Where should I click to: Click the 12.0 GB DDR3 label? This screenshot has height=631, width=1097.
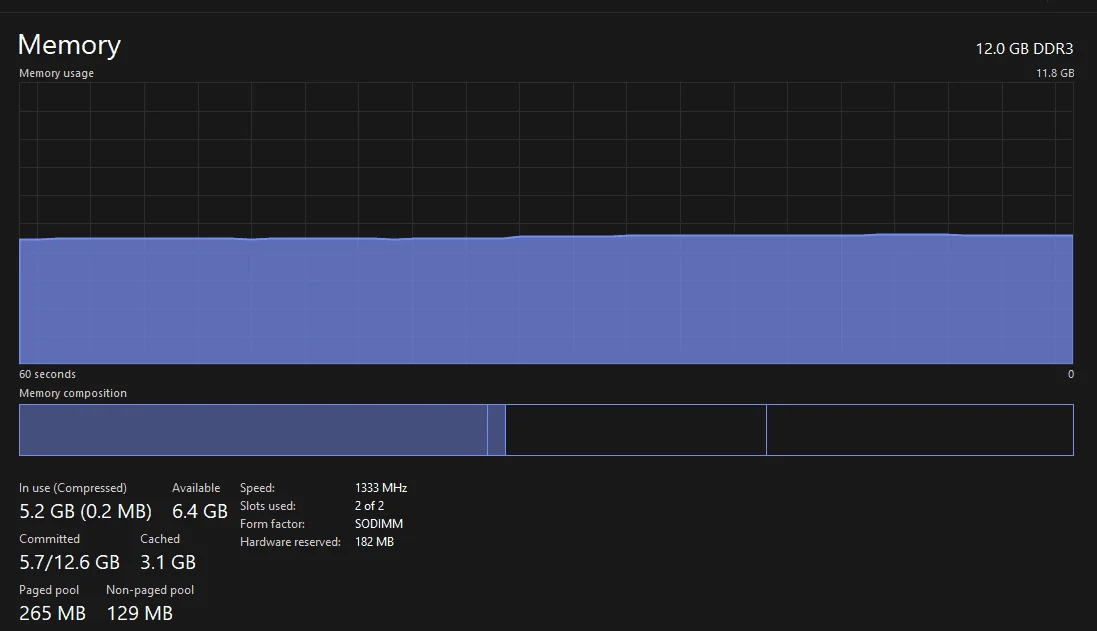(1024, 48)
